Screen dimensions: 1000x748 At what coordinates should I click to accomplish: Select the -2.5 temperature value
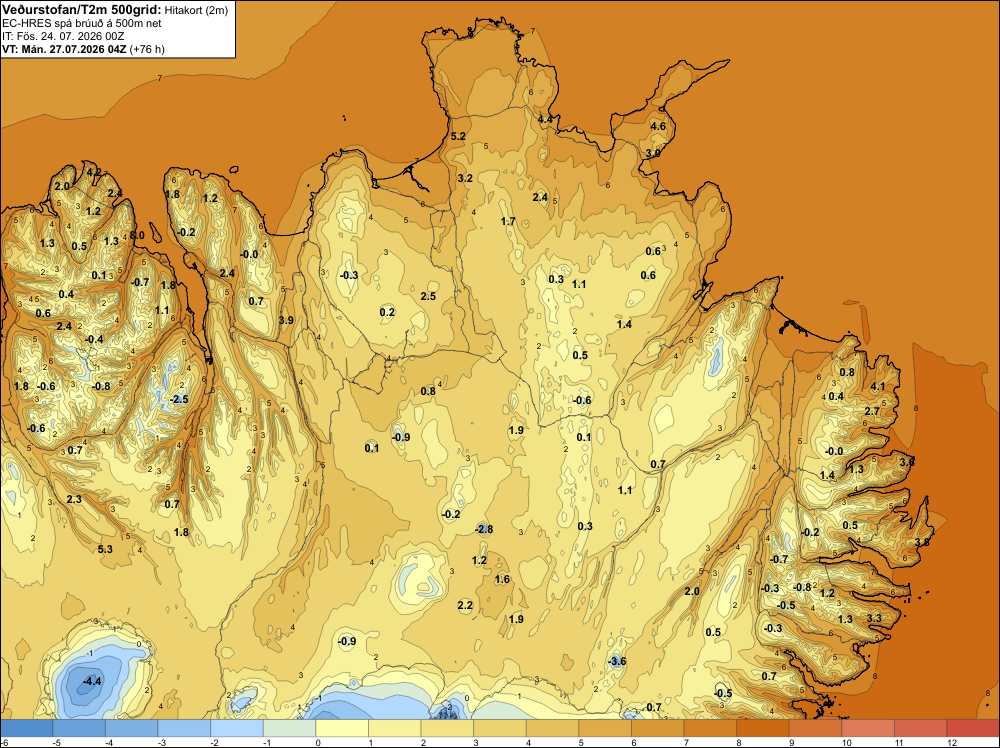[x=179, y=399]
